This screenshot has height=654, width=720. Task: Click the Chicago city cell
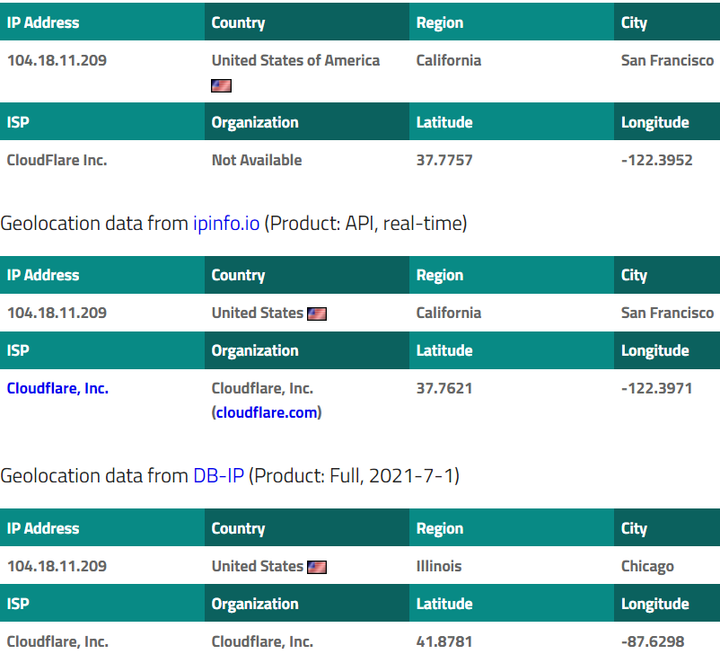tap(647, 567)
